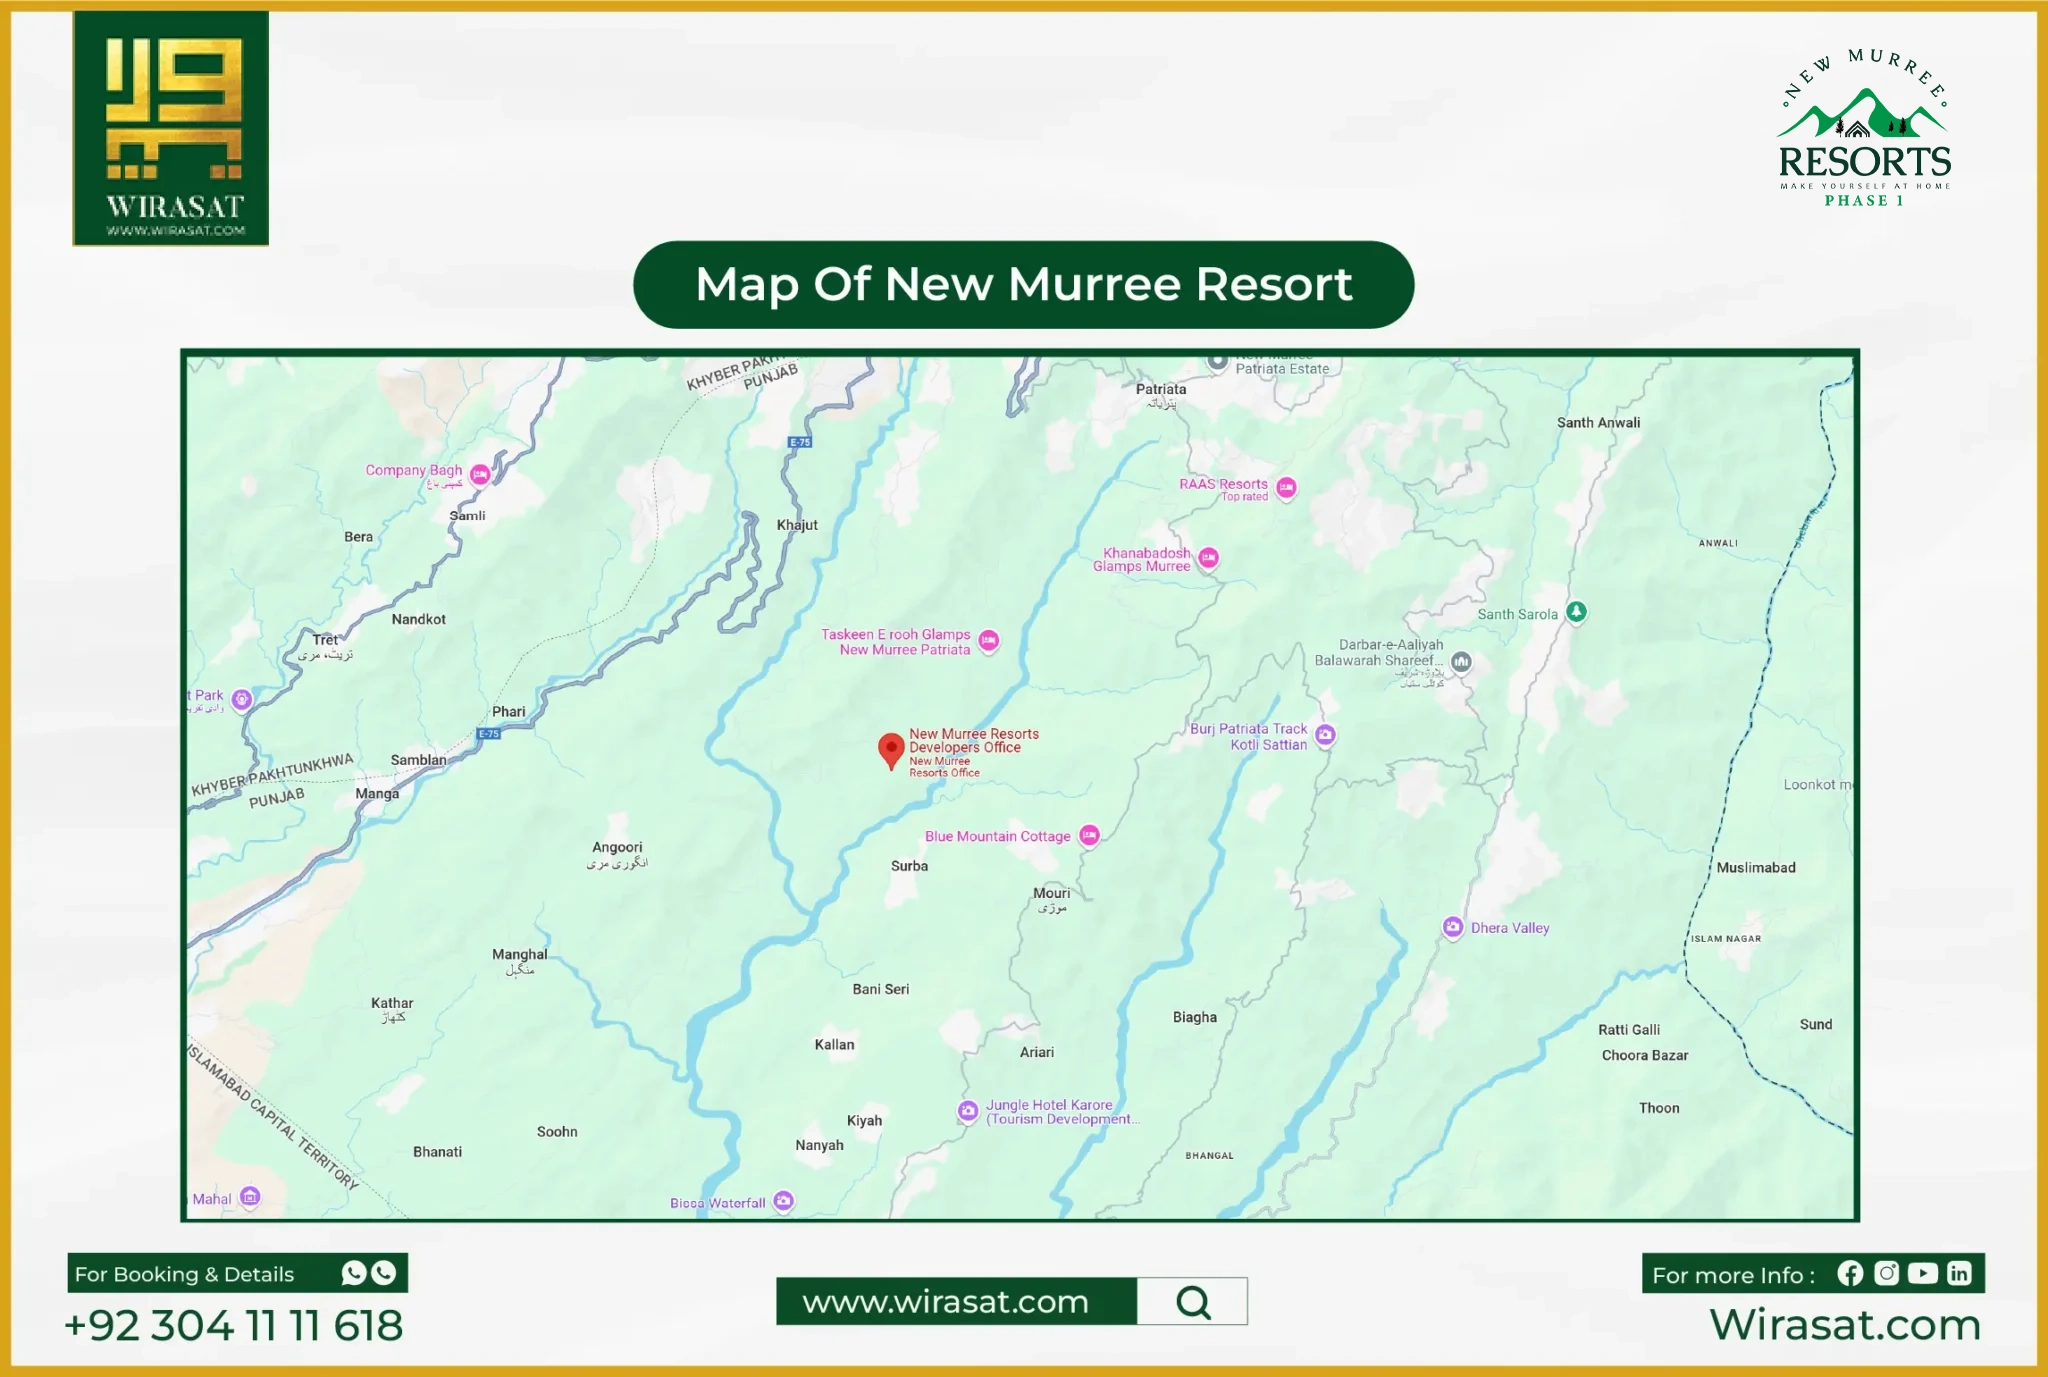Screen dimensions: 2048x1377
Task: Click the Khajut label on the map
Action: point(797,525)
